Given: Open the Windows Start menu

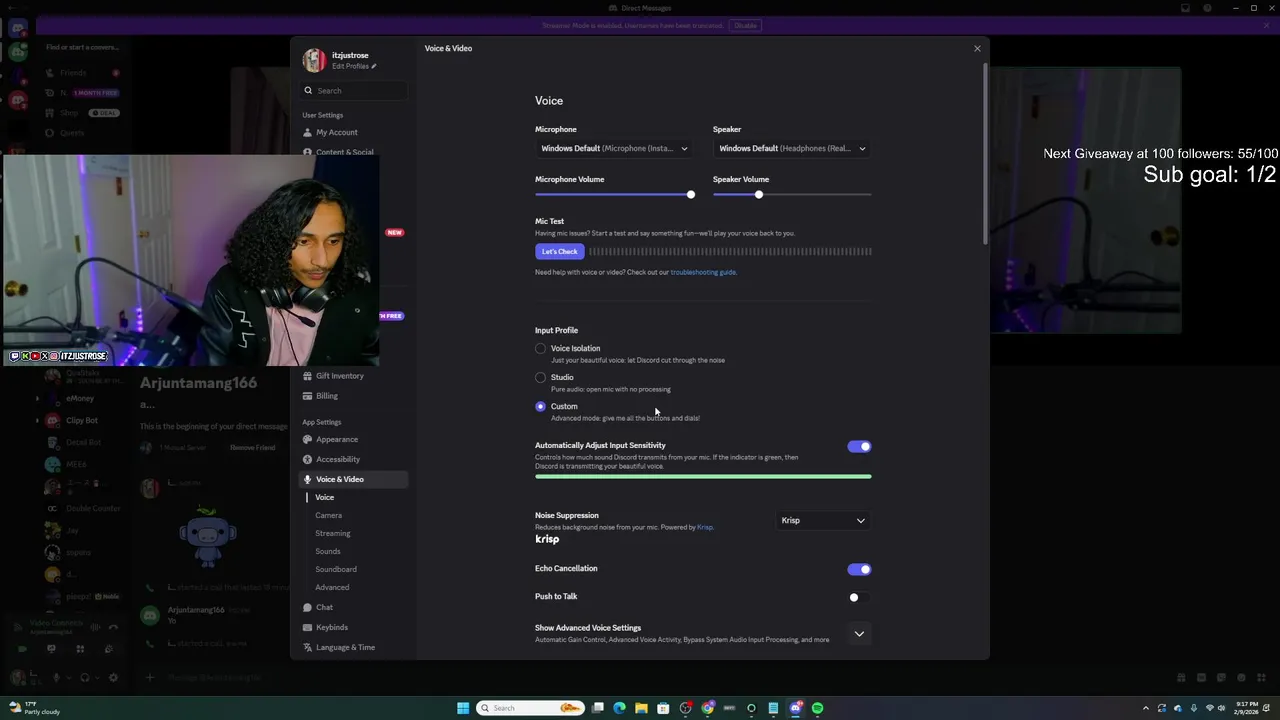Looking at the screenshot, I should pos(463,708).
